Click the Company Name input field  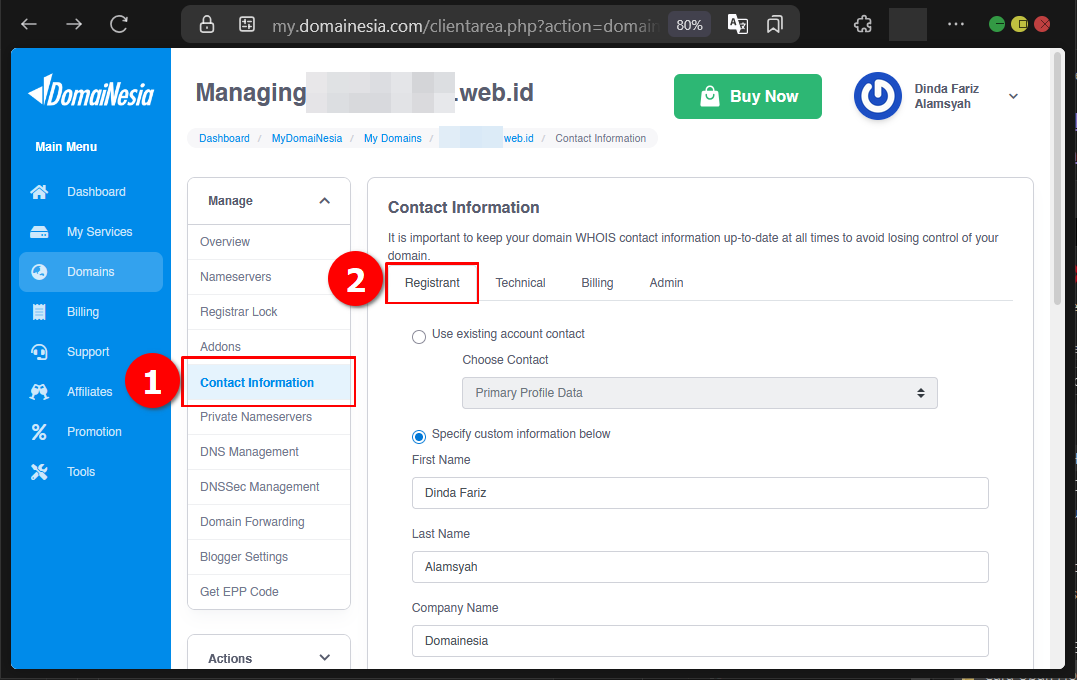700,641
